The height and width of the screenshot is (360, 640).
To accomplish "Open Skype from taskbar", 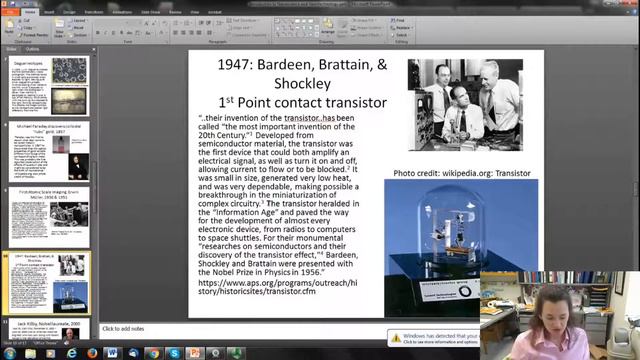I will pos(174,353).
